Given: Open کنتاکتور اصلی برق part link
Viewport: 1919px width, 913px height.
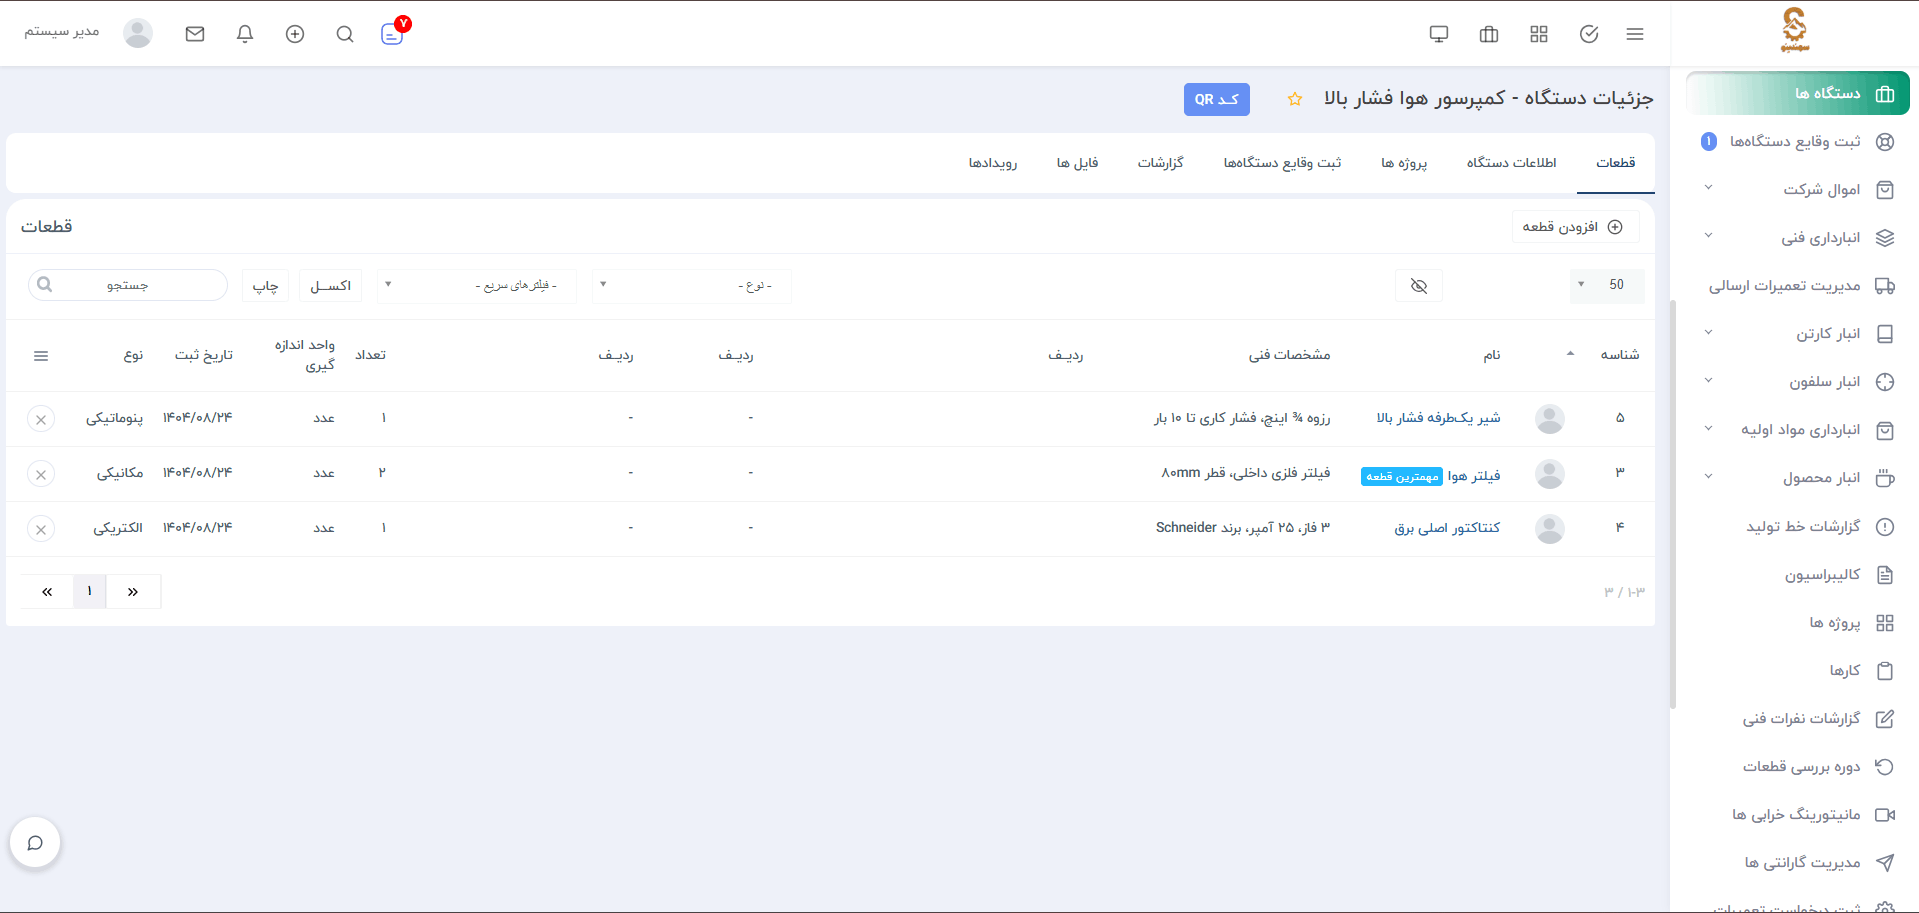Looking at the screenshot, I should pos(1447,528).
